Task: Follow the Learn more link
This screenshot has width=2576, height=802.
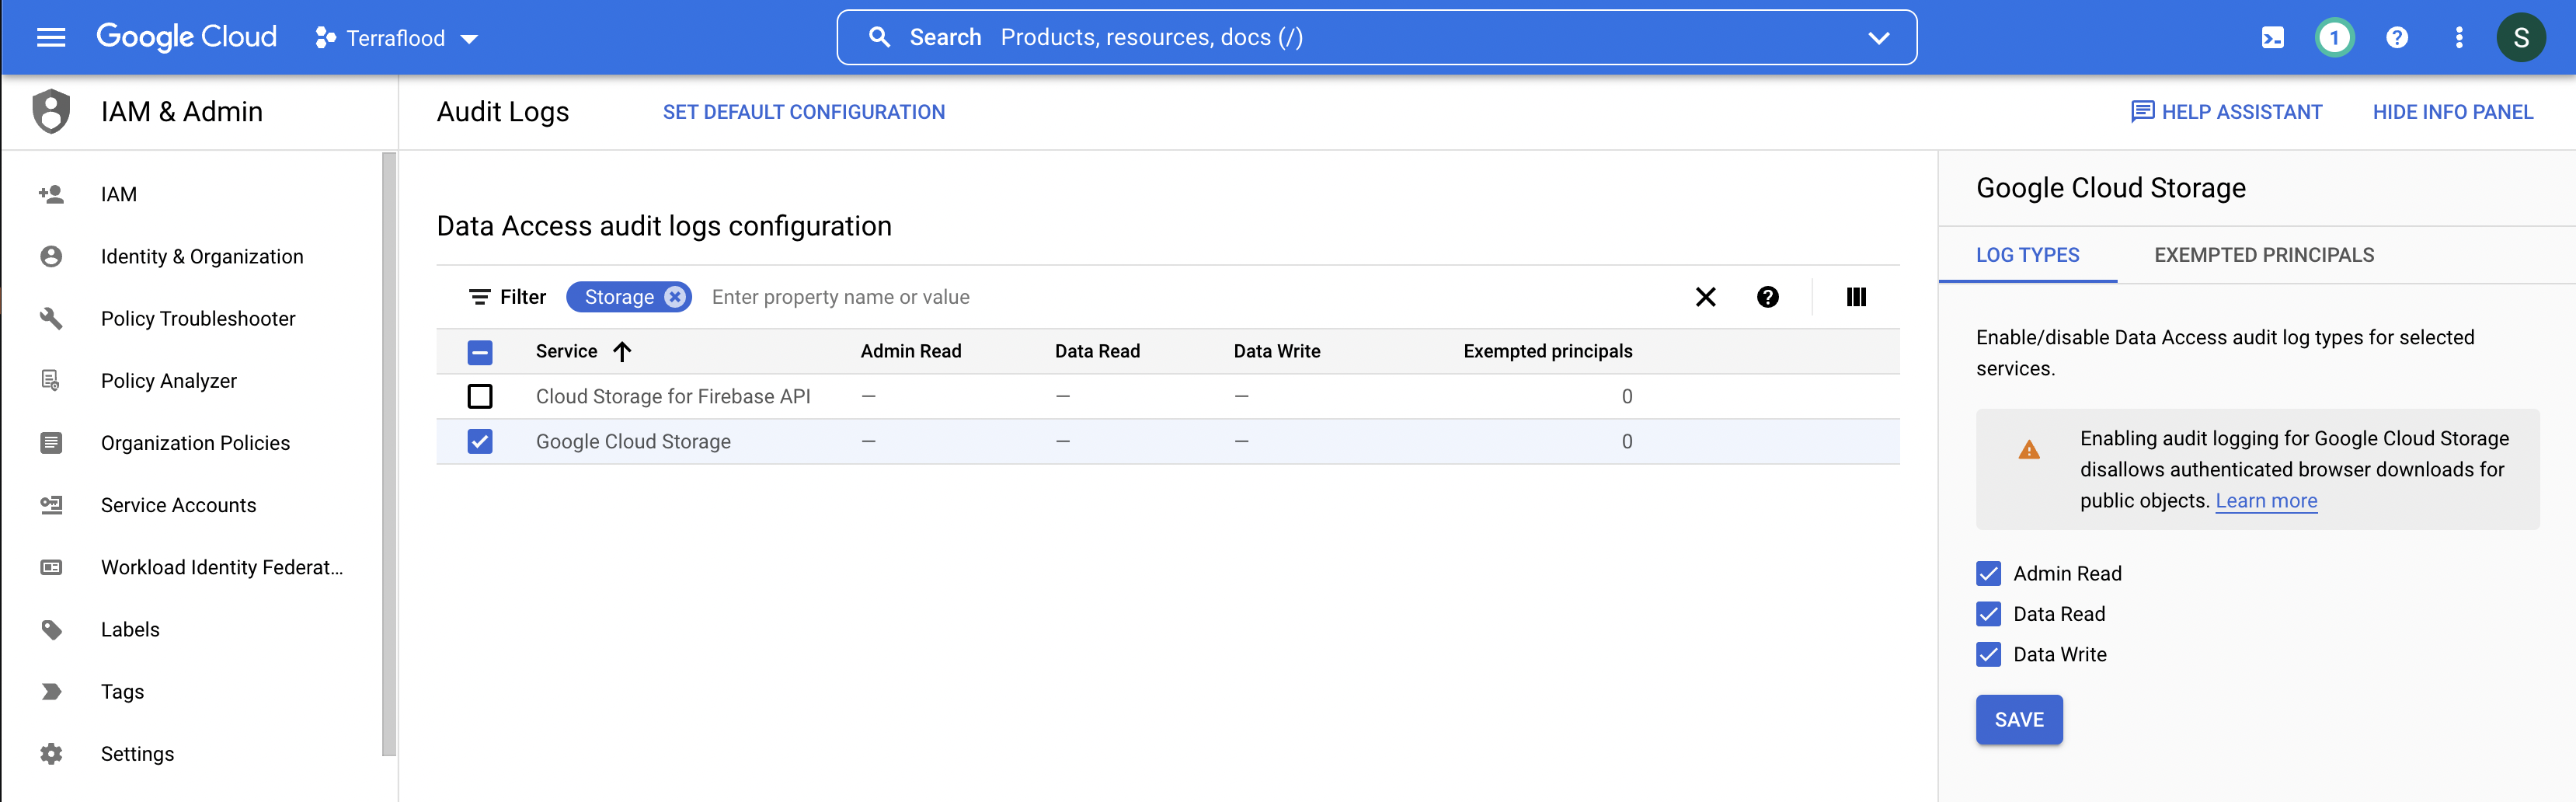Action: coord(2265,501)
